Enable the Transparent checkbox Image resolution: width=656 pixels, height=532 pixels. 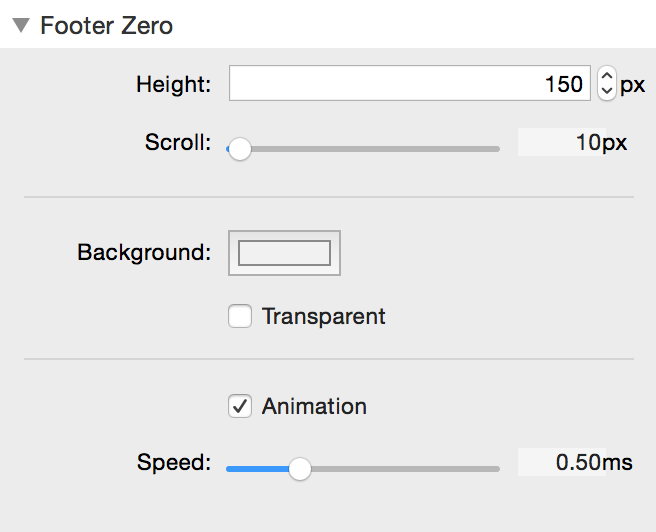pyautogui.click(x=240, y=317)
